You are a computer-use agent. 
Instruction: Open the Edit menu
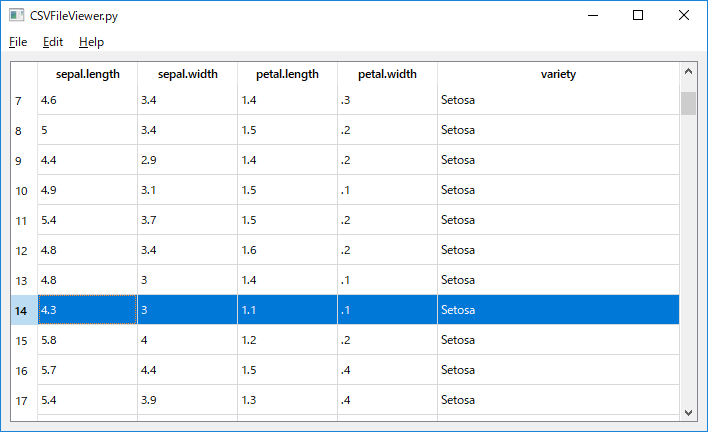[x=53, y=42]
